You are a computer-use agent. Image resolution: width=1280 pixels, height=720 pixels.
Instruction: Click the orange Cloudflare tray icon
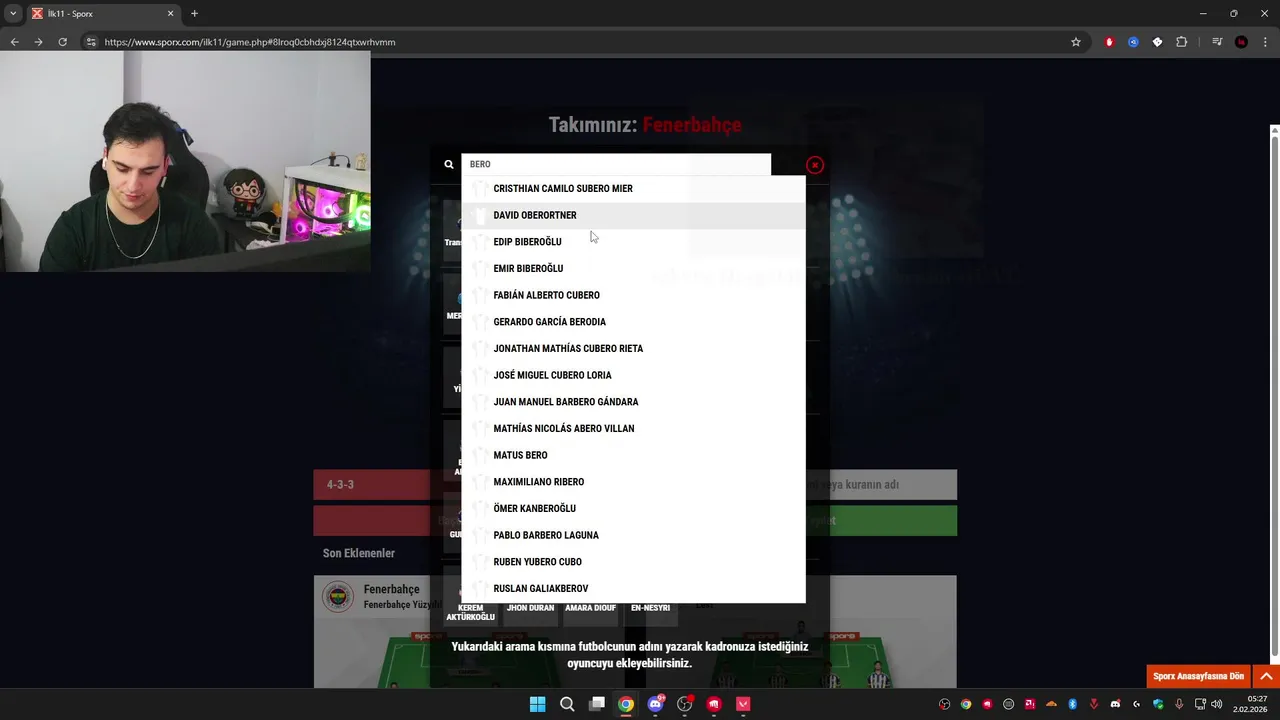(1051, 704)
